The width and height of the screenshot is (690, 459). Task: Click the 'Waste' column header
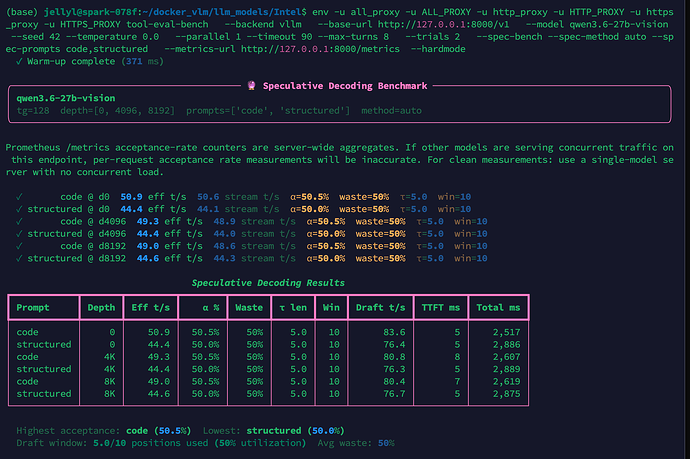(249, 308)
